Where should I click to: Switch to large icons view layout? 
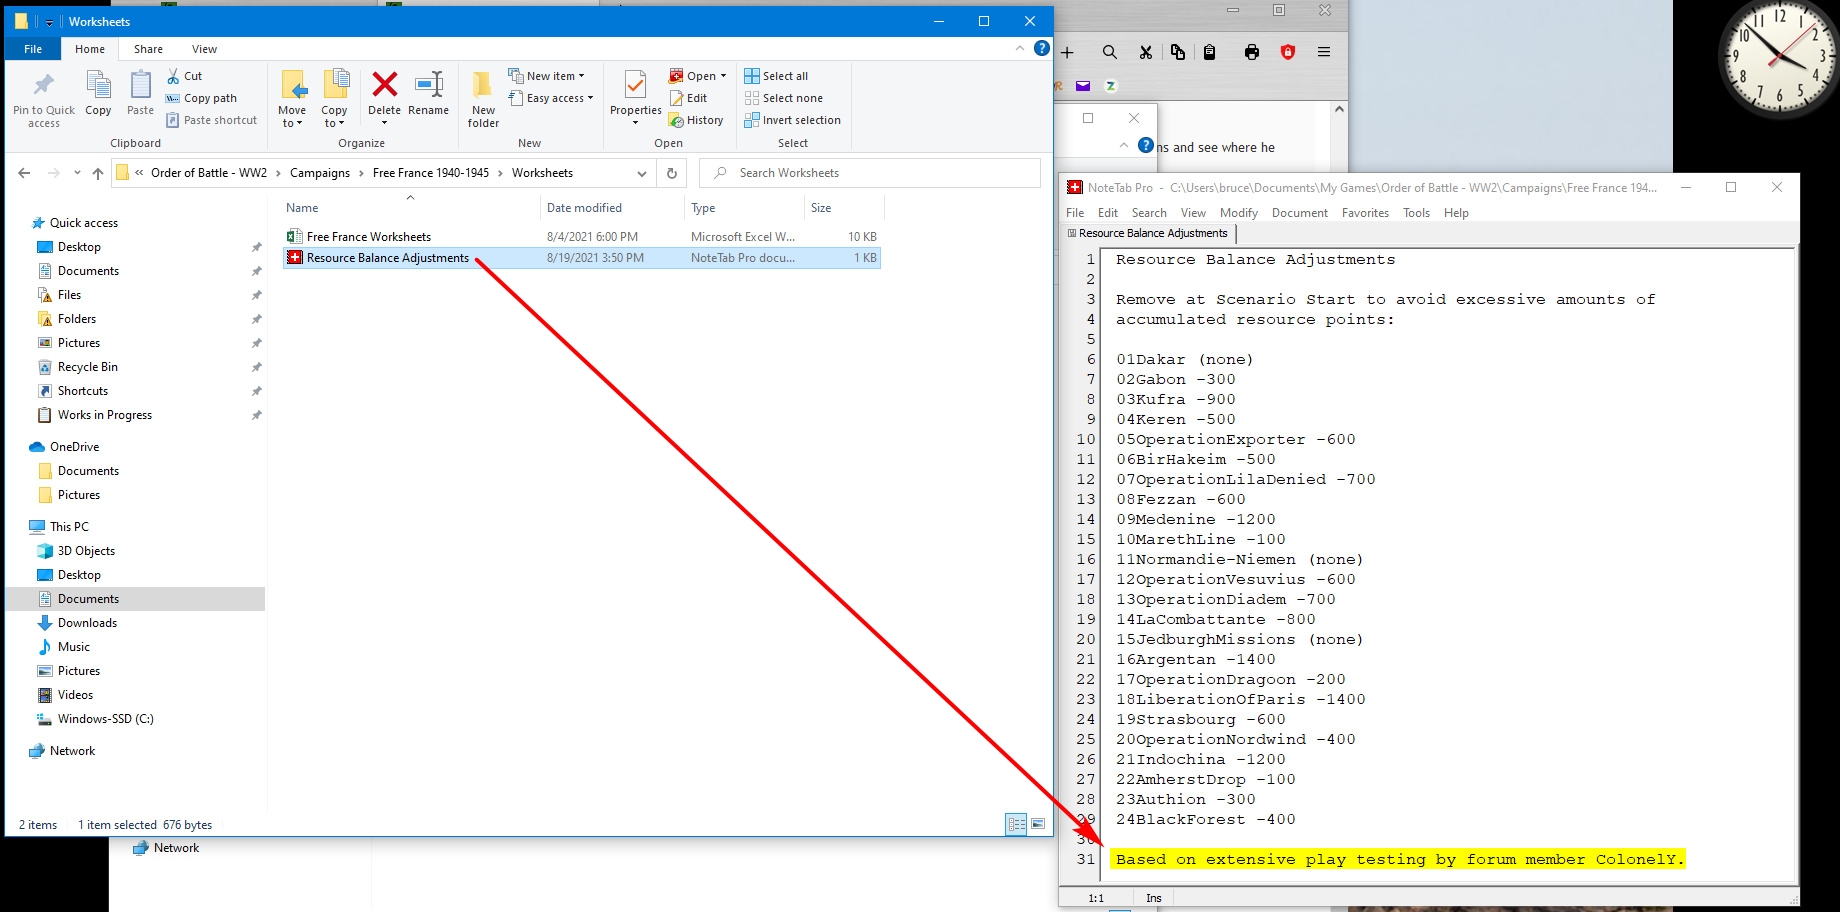1038,824
